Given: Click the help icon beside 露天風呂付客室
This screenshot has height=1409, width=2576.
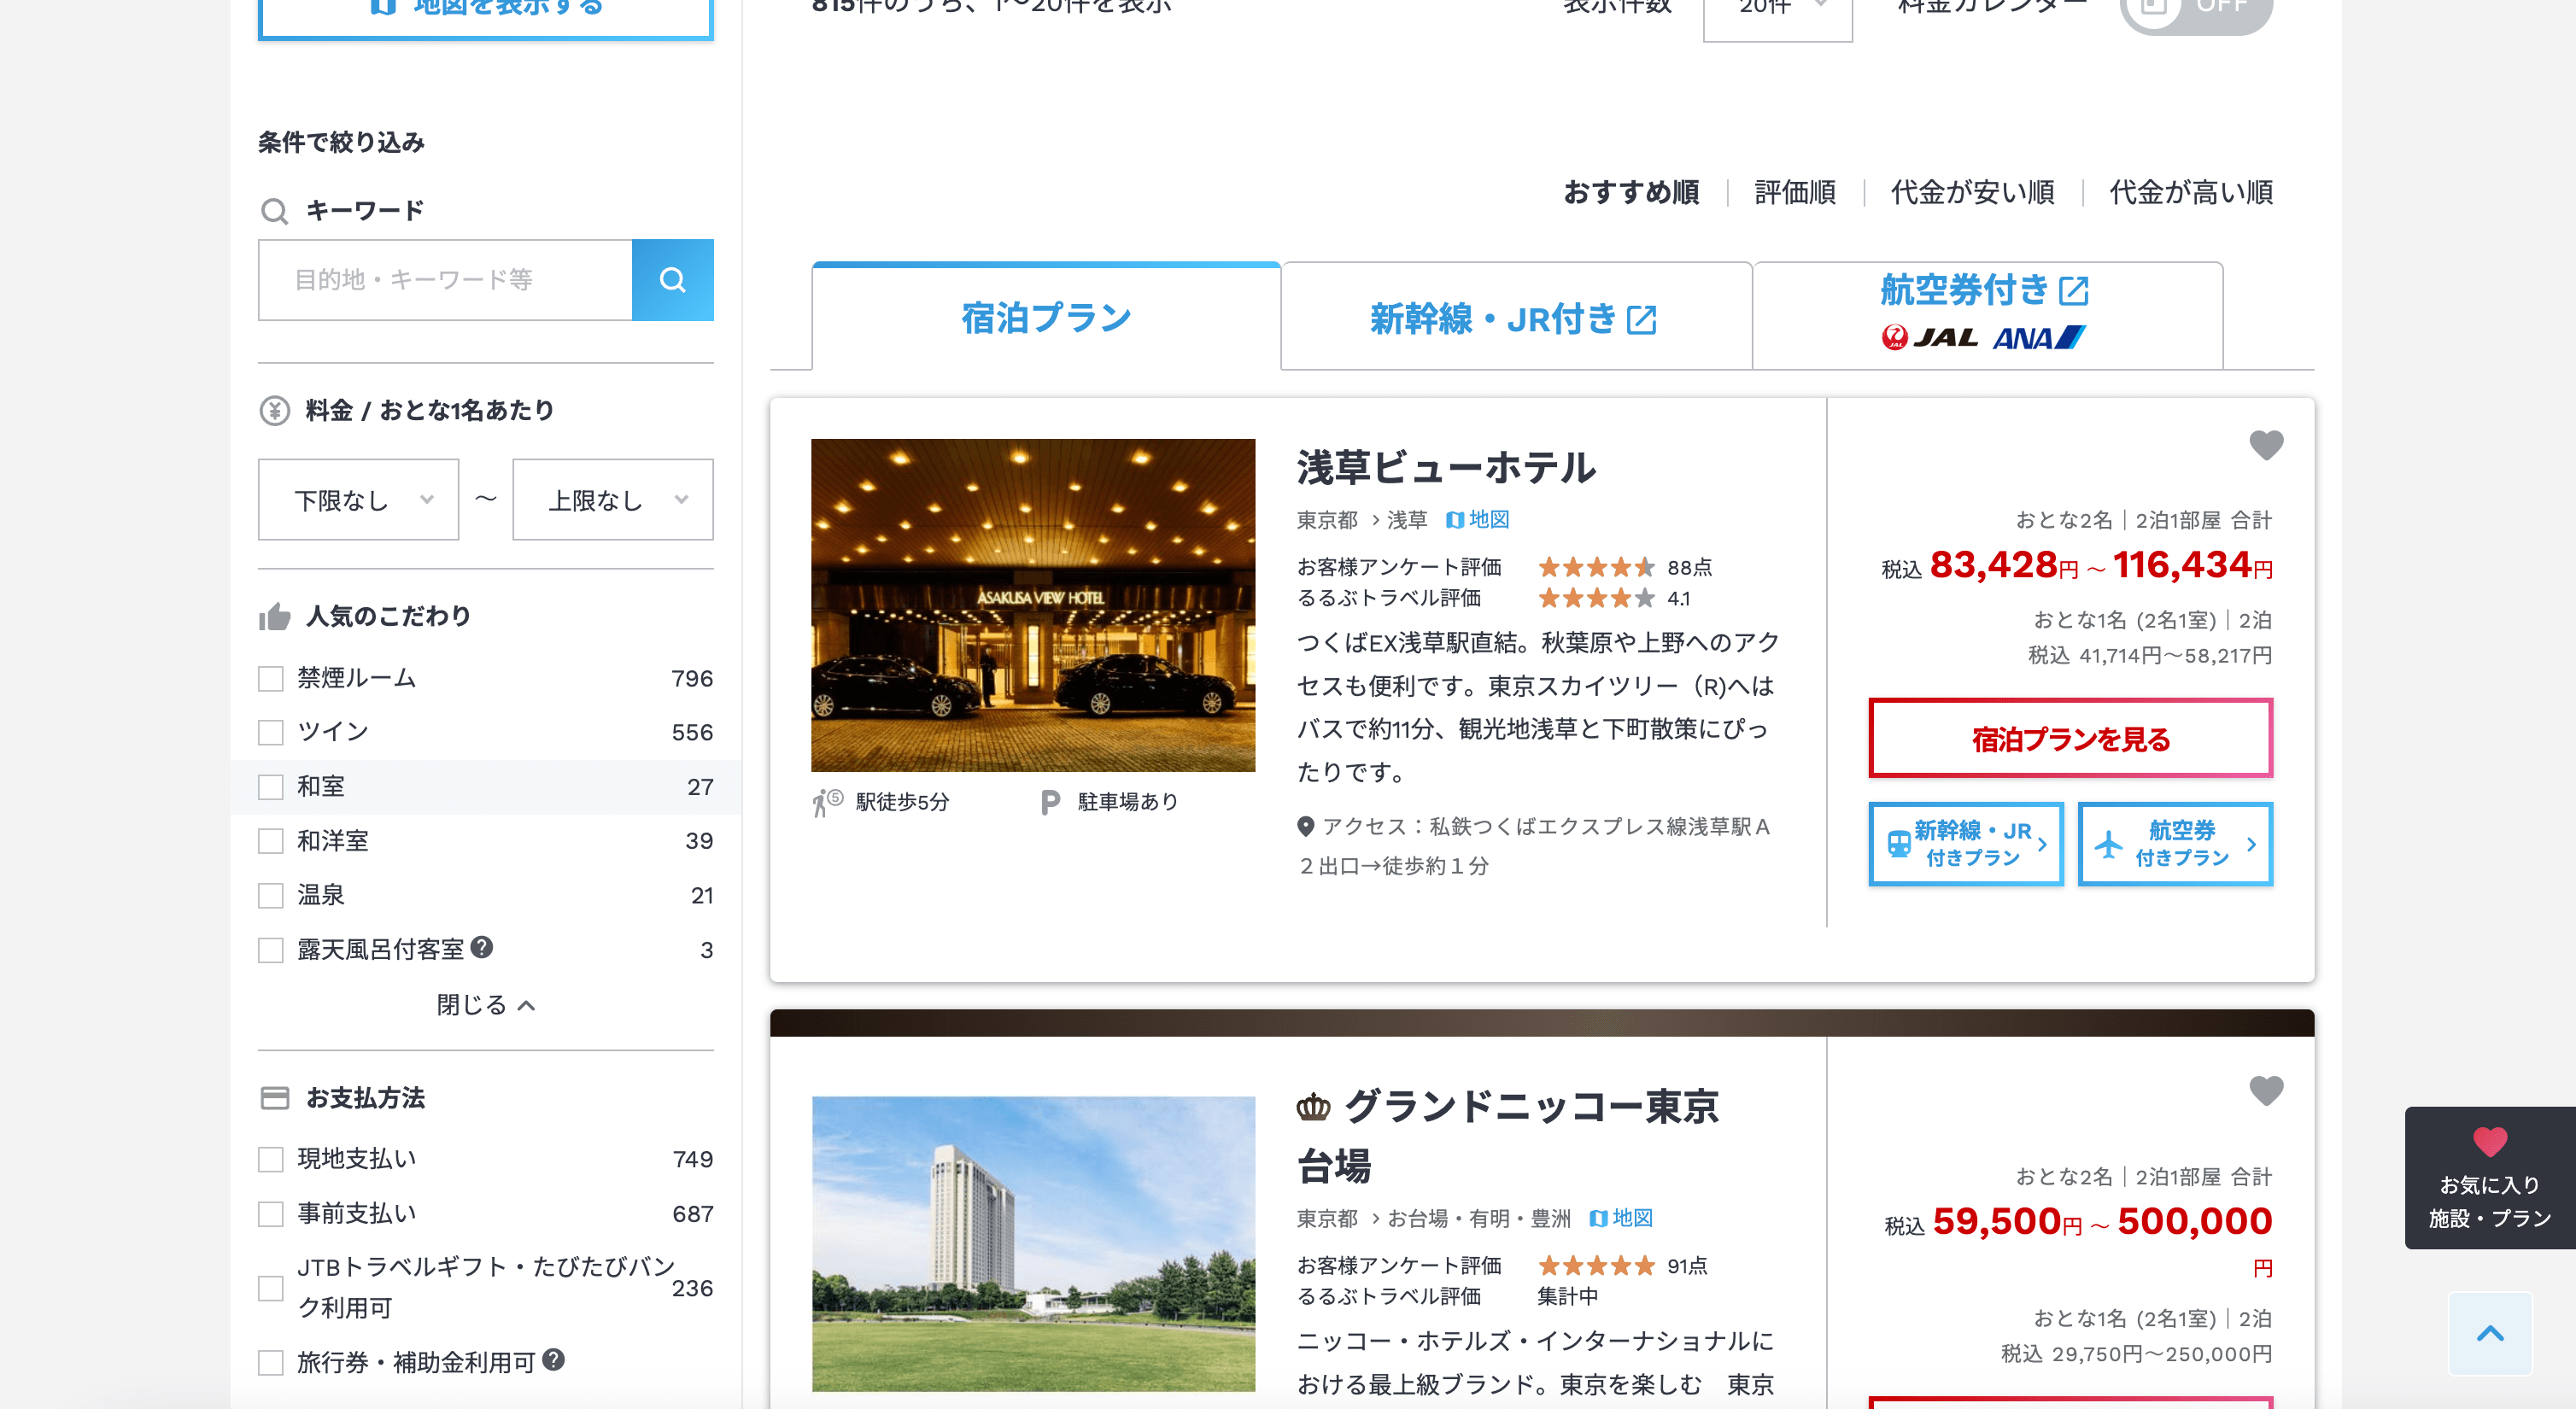Looking at the screenshot, I should (x=482, y=947).
